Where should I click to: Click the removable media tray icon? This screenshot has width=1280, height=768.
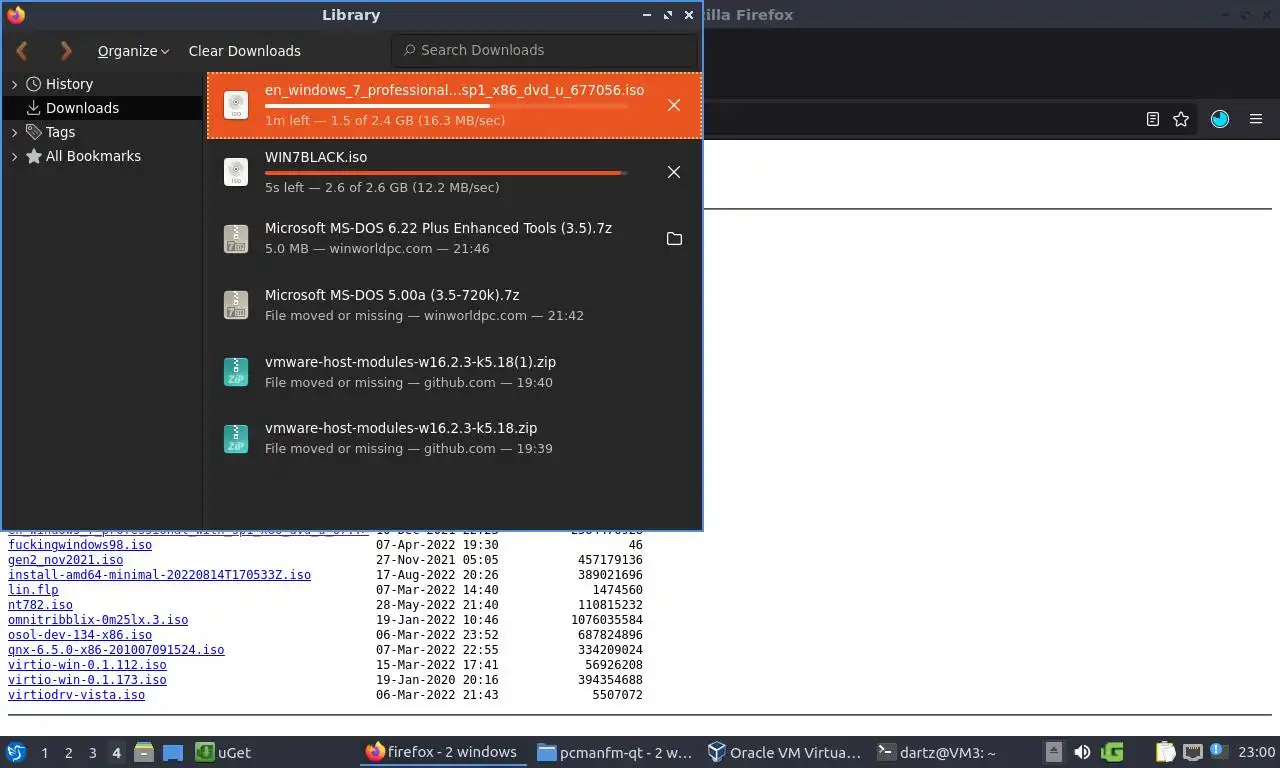1053,752
